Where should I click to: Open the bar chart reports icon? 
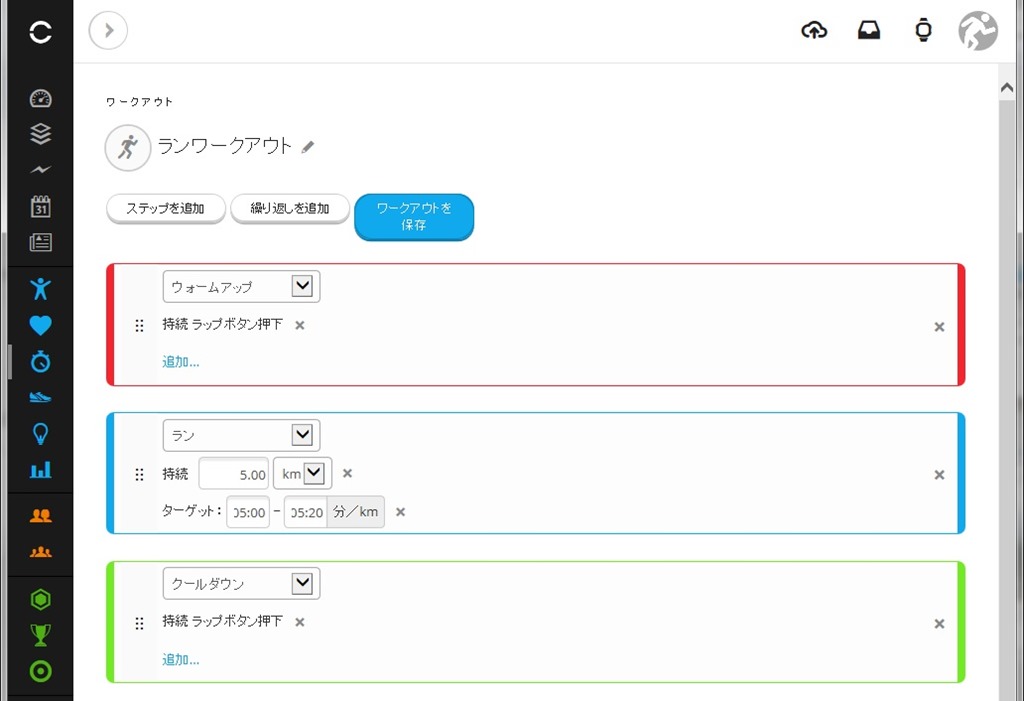[40, 469]
